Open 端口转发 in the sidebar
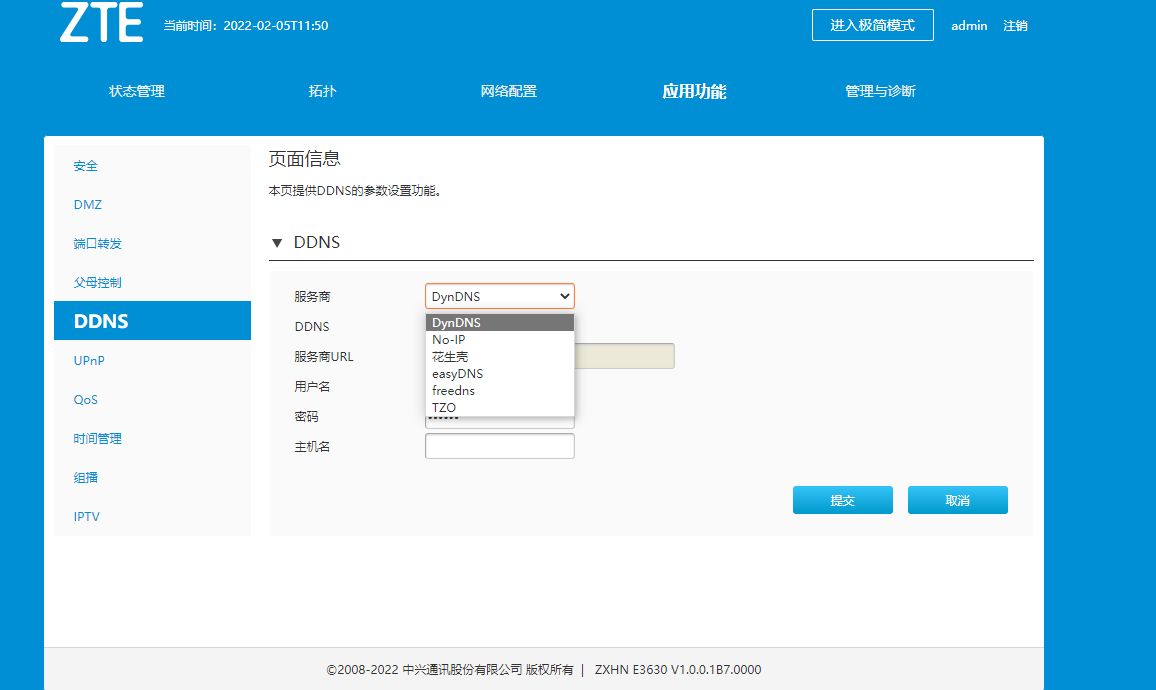Screen dimensions: 1156x690 tap(98, 244)
